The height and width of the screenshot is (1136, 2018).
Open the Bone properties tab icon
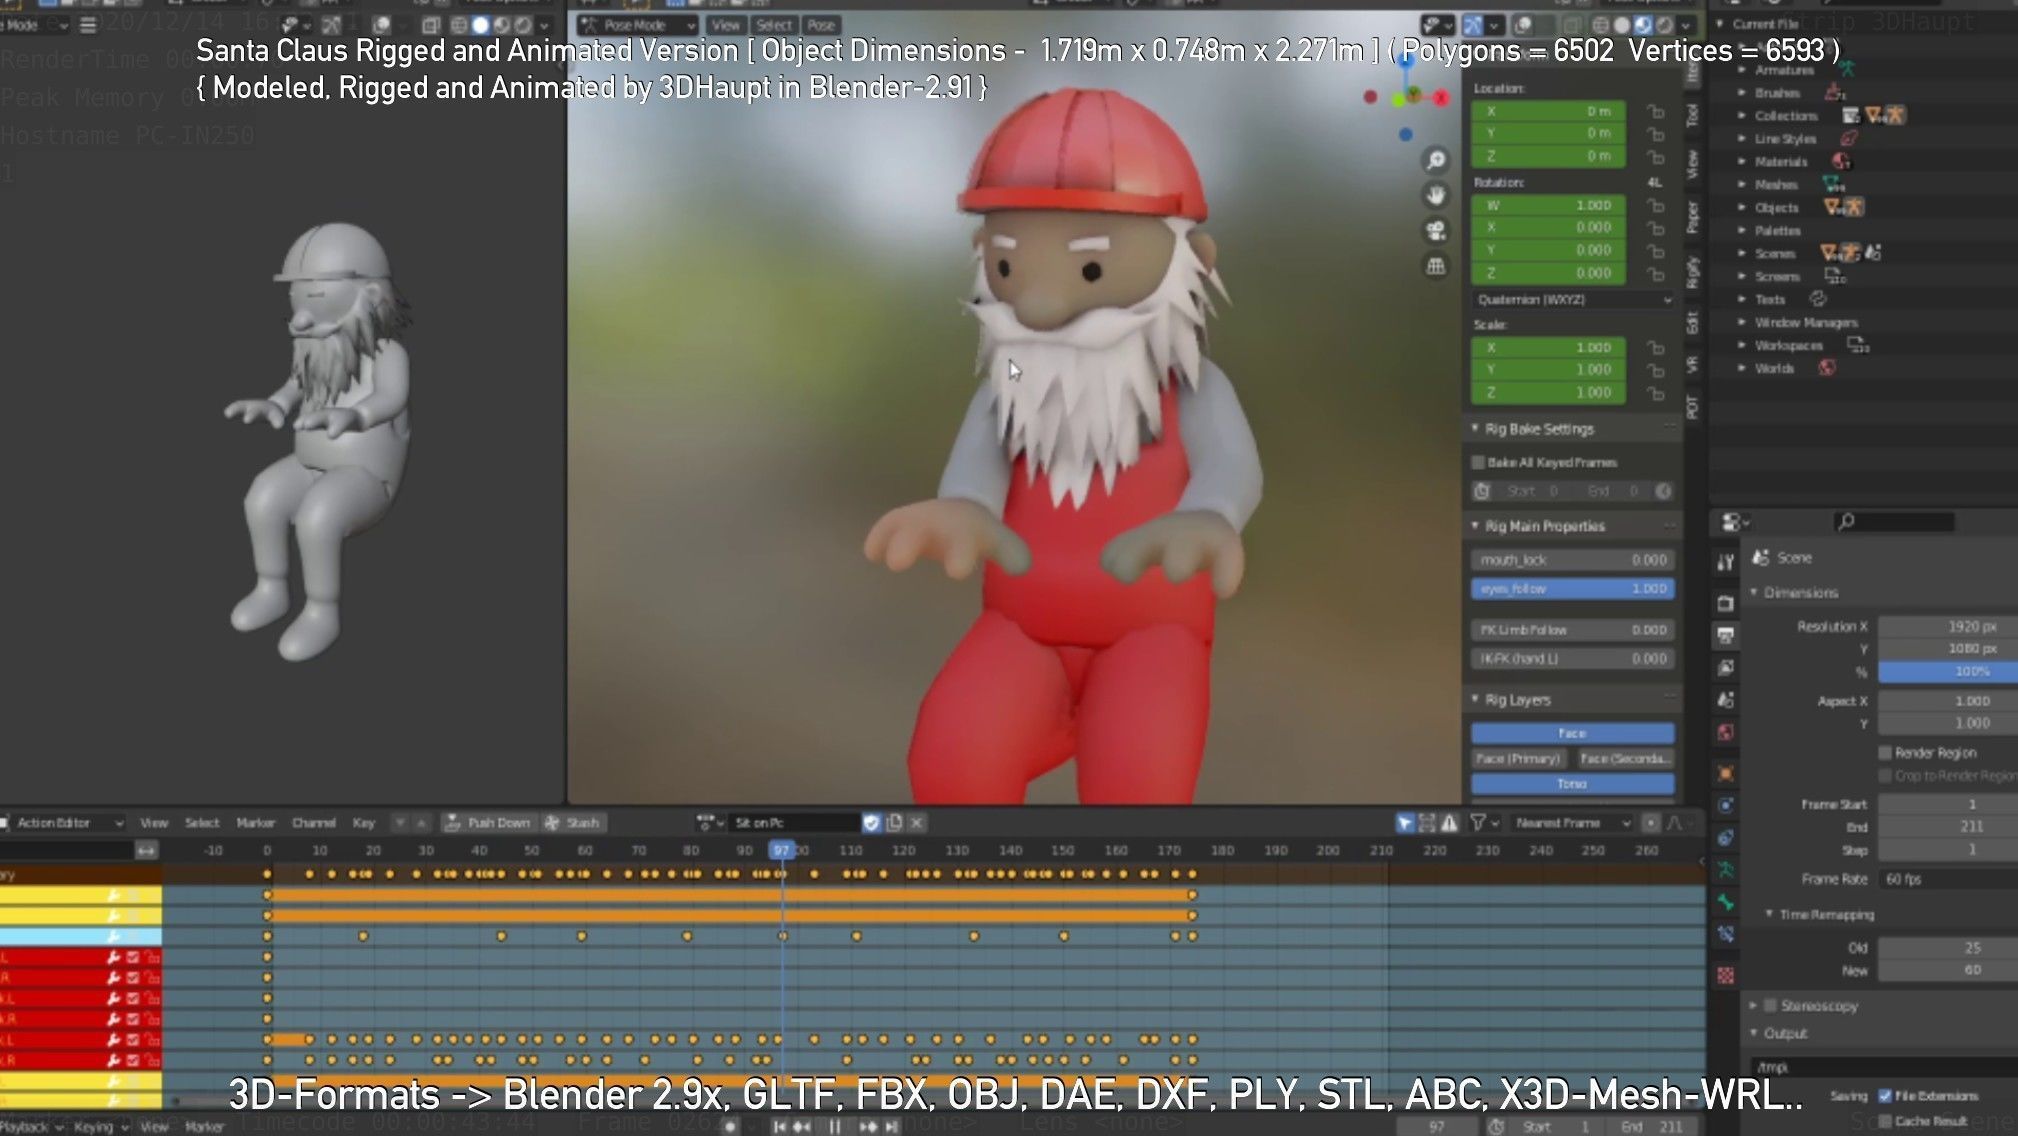1725,902
